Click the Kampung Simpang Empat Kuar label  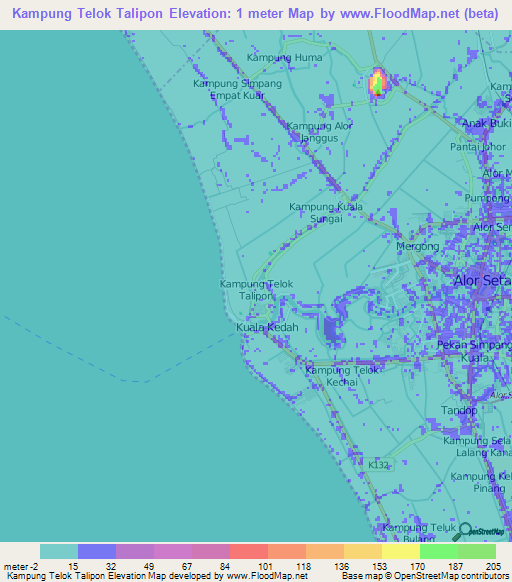coord(237,89)
